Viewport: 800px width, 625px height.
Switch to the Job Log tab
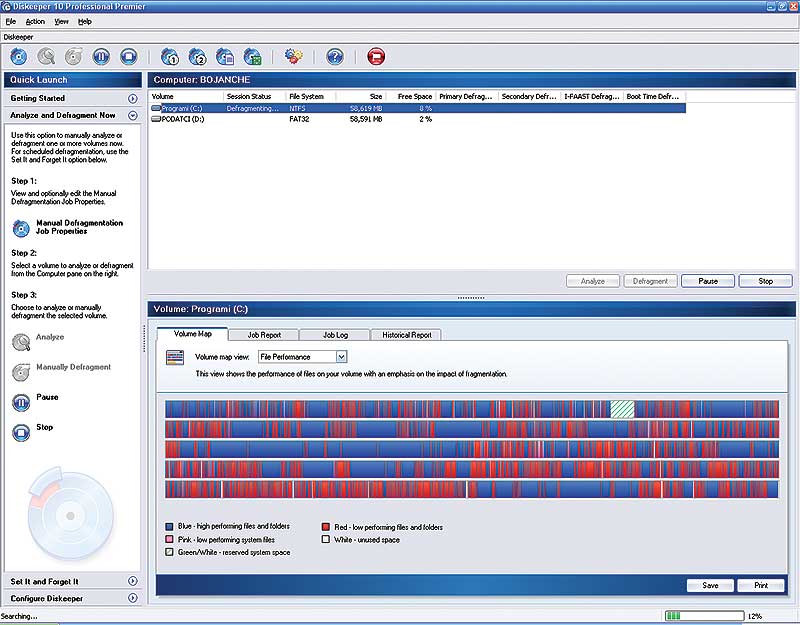[x=335, y=335]
